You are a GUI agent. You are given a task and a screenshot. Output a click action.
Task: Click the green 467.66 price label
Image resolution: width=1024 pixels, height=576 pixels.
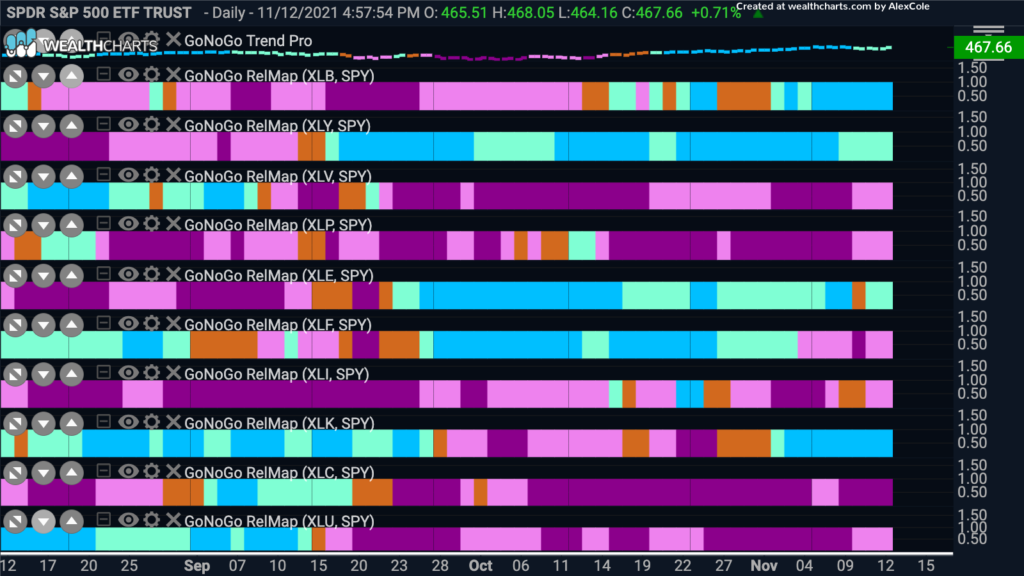coord(989,47)
